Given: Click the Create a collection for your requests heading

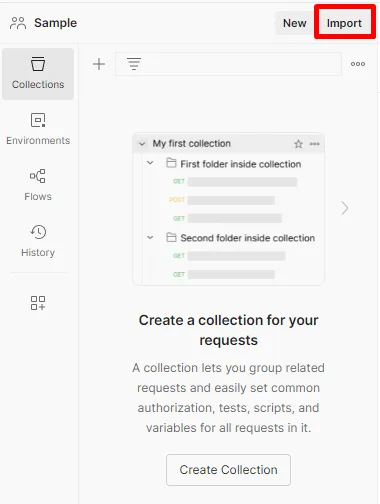Looking at the screenshot, I should [x=228, y=330].
